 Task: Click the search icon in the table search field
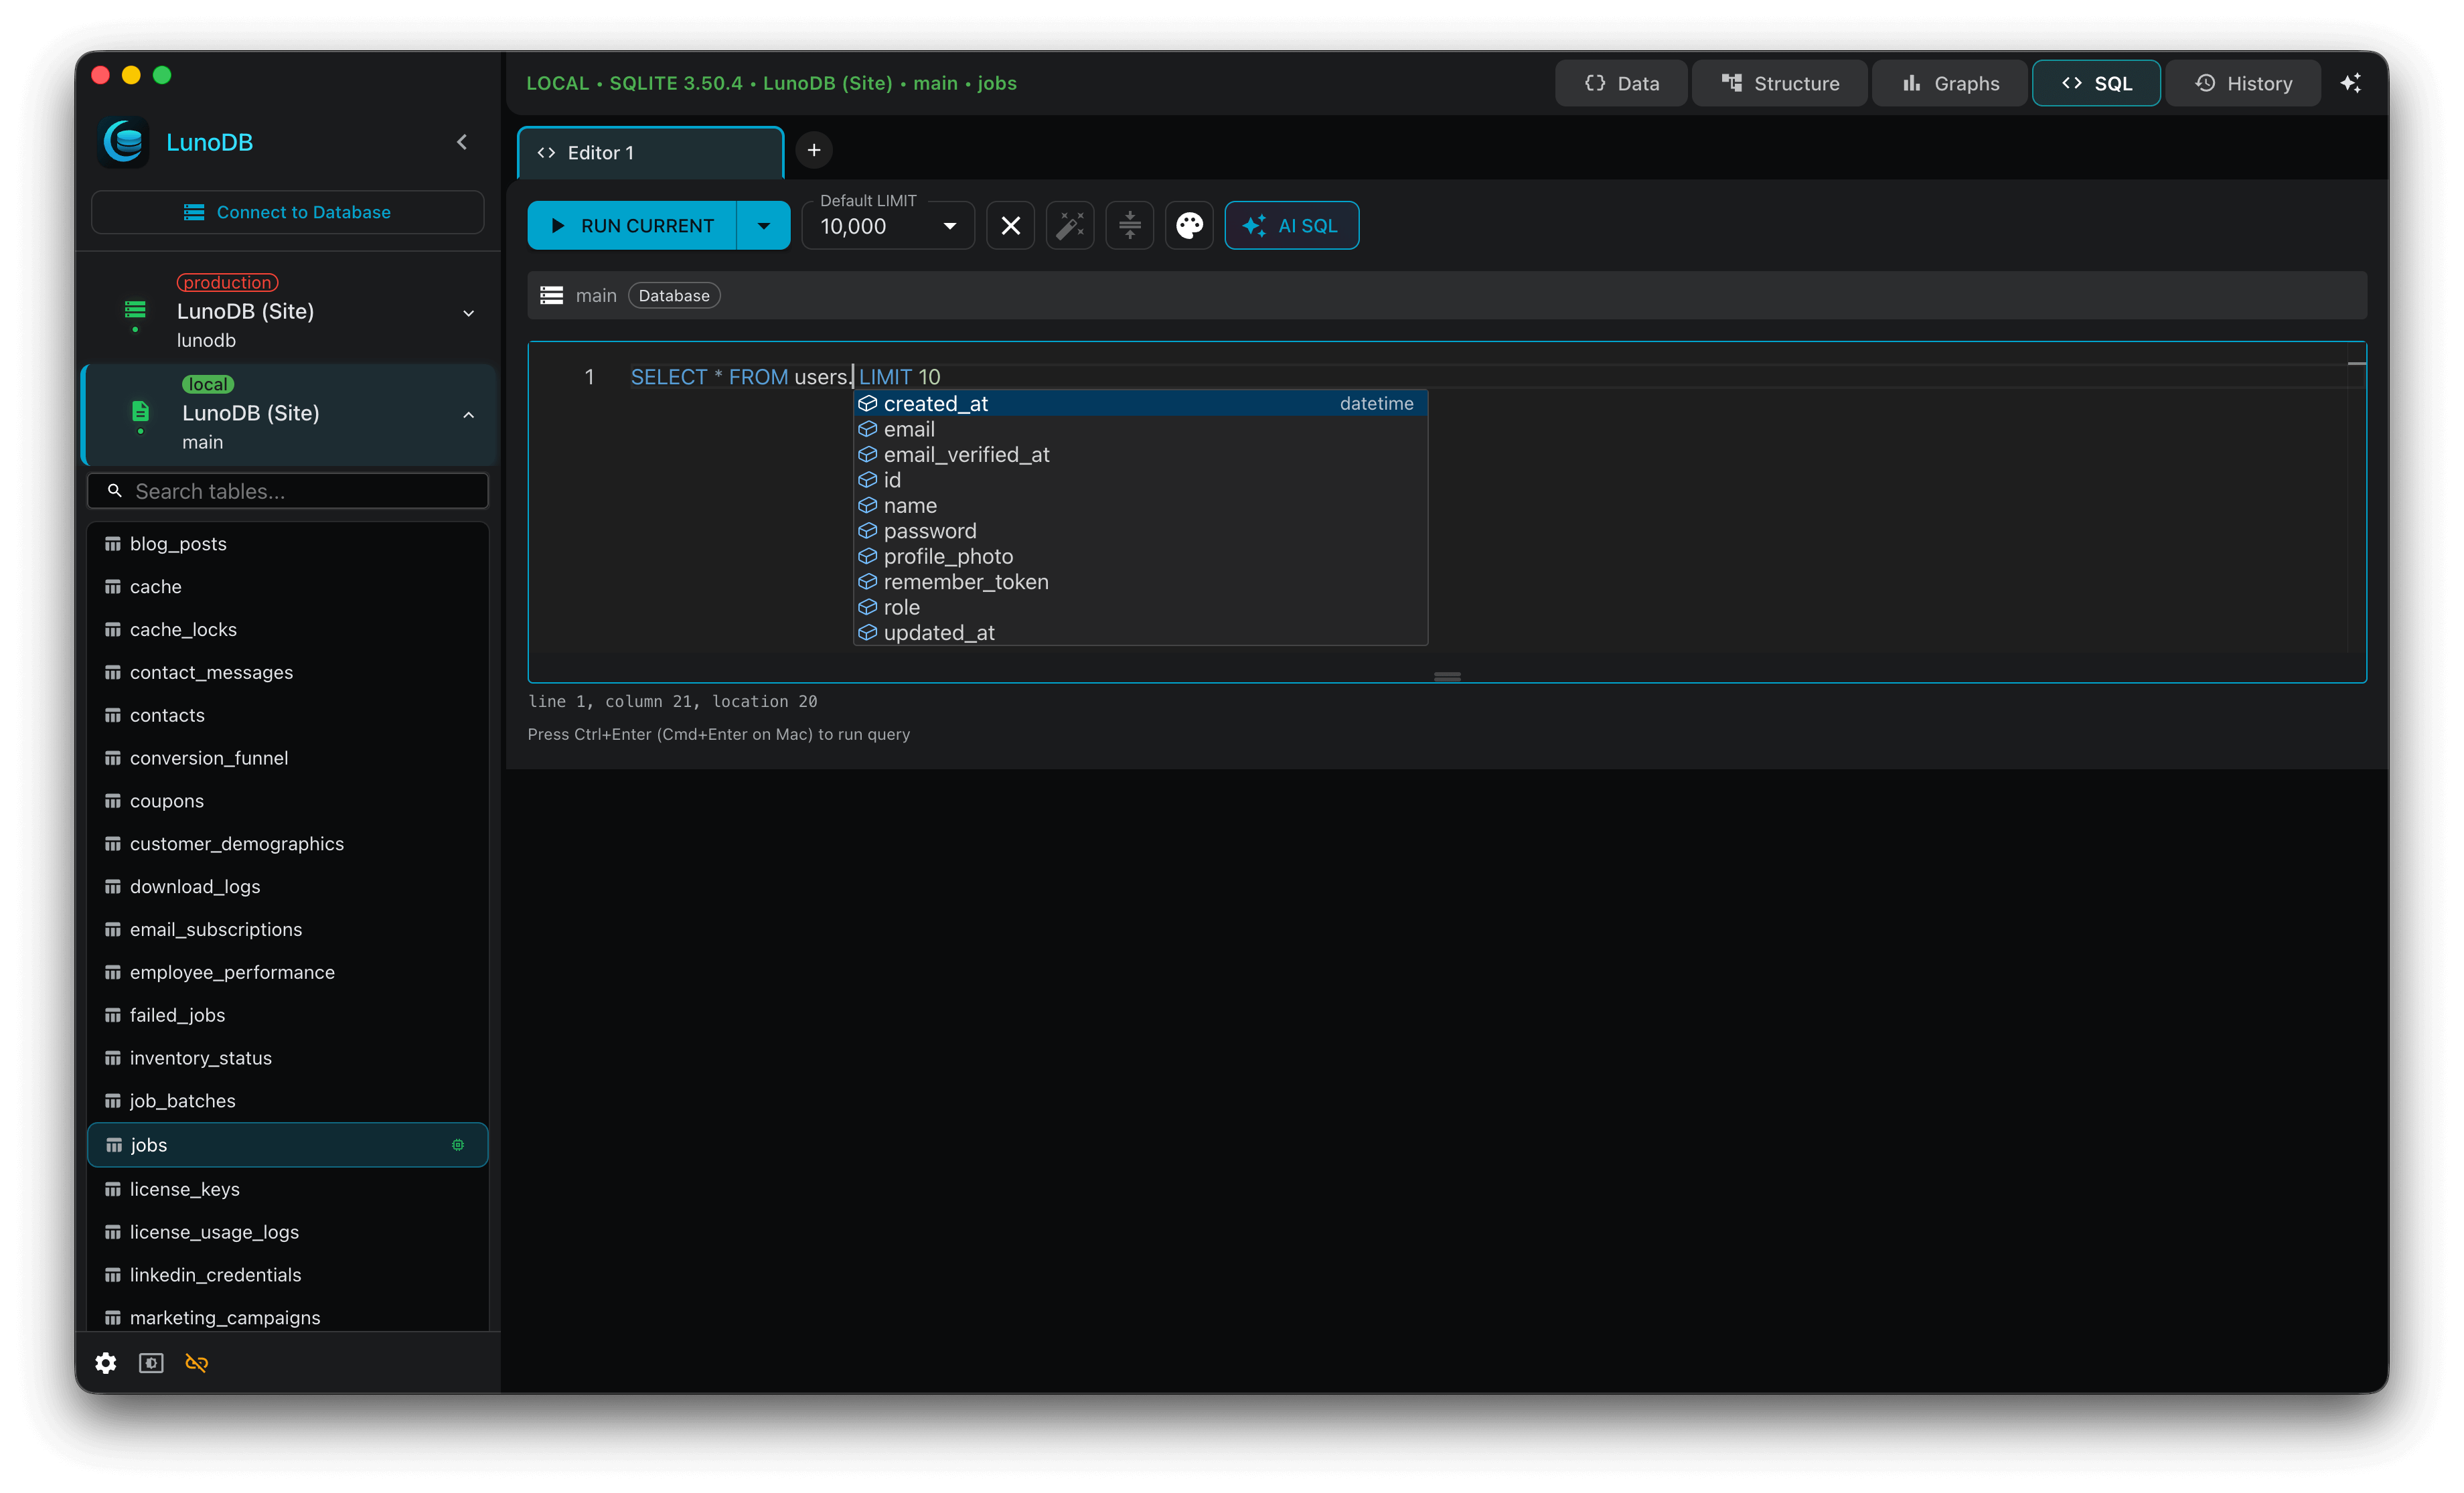[x=115, y=491]
